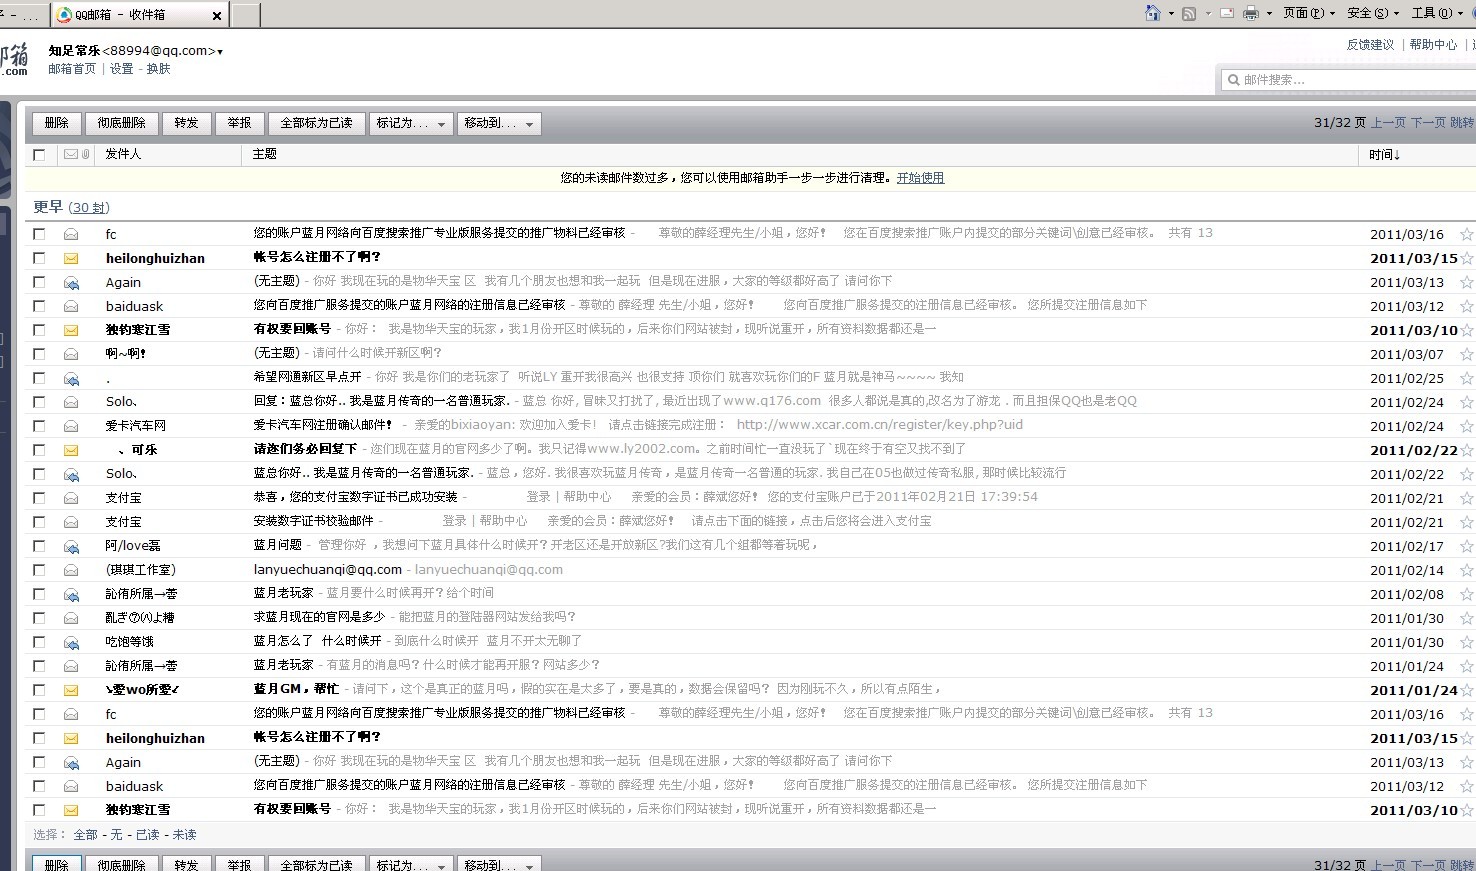The image size is (1476, 871).
Task: Click unread envelope icon for heilonghuizhan email
Action: (x=71, y=258)
